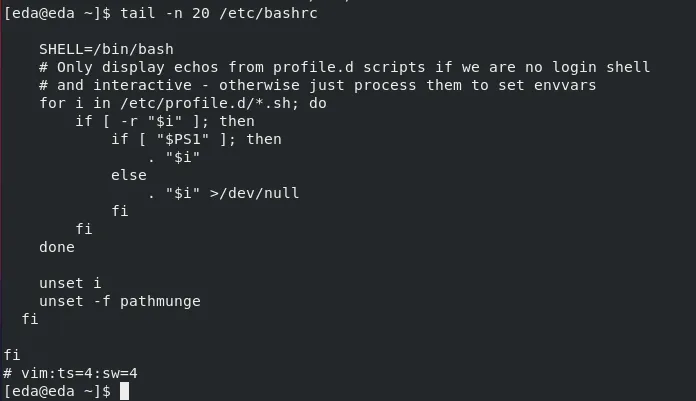Click the "done" keyword ending the loop

57,246
